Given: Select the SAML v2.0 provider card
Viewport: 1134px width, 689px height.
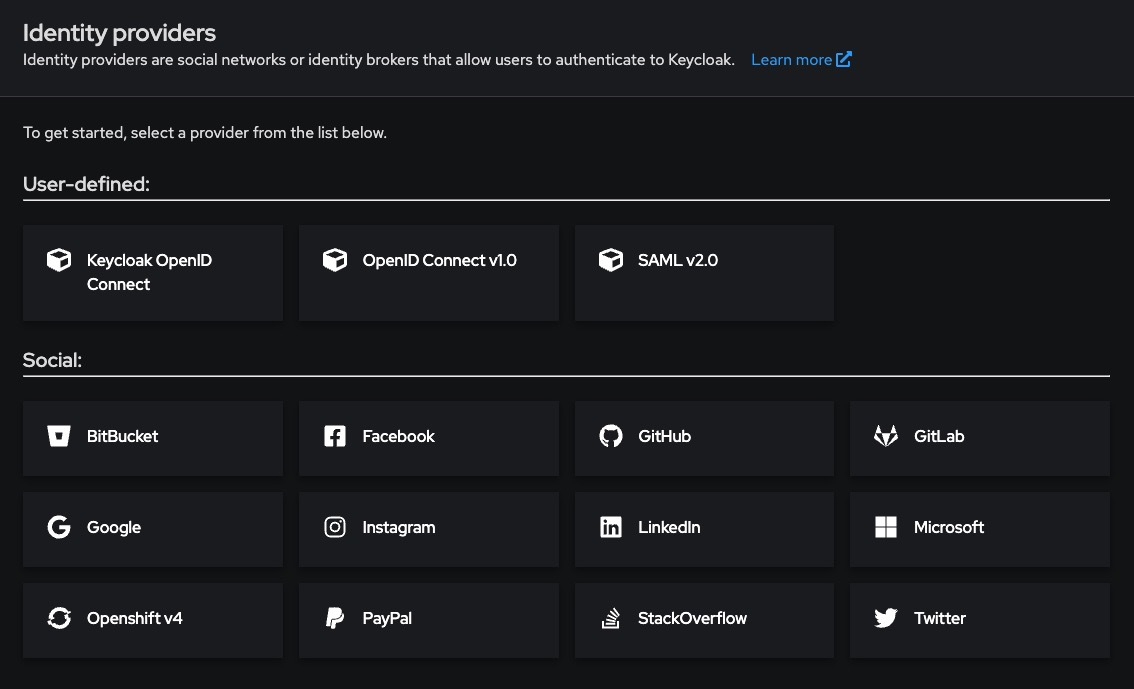Looking at the screenshot, I should click(703, 272).
